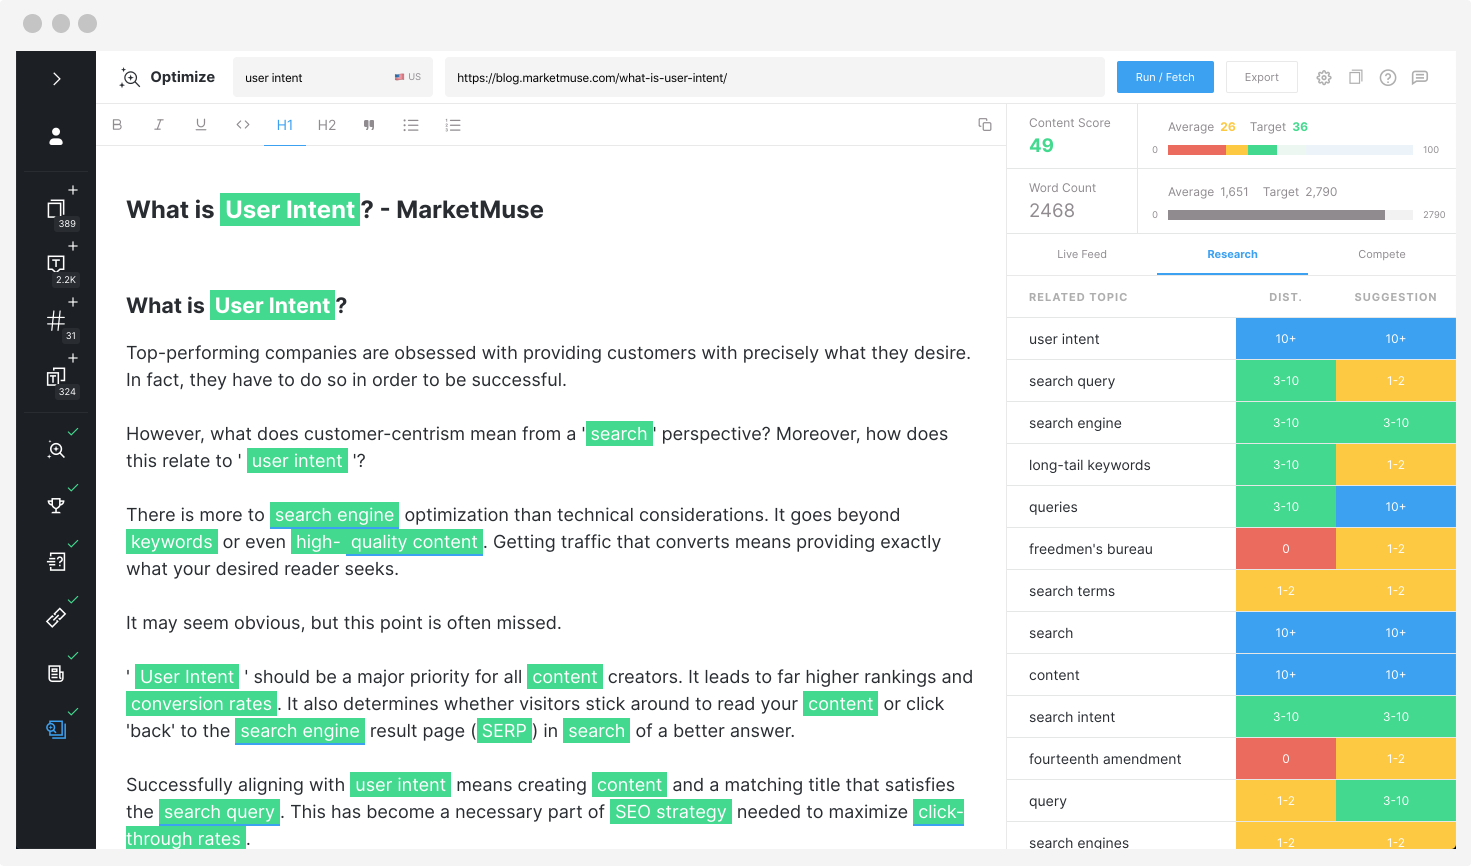Toggle bold formatting in the editor
1471x866 pixels.
click(117, 124)
